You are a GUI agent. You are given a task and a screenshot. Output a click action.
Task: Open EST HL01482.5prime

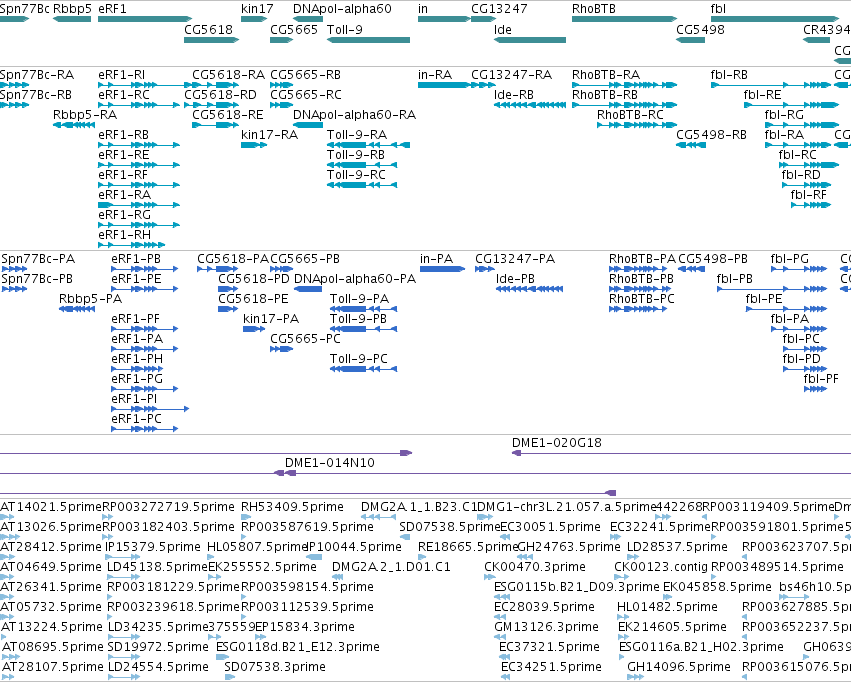click(x=622, y=616)
